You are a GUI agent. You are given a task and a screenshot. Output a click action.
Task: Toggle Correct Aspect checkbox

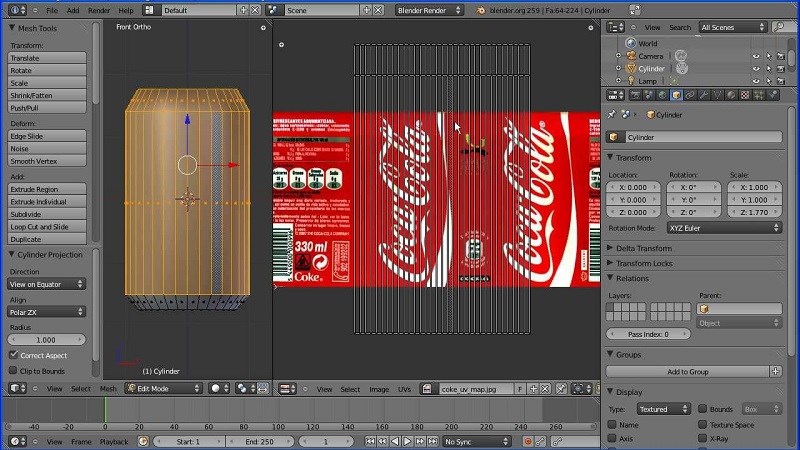[x=13, y=355]
